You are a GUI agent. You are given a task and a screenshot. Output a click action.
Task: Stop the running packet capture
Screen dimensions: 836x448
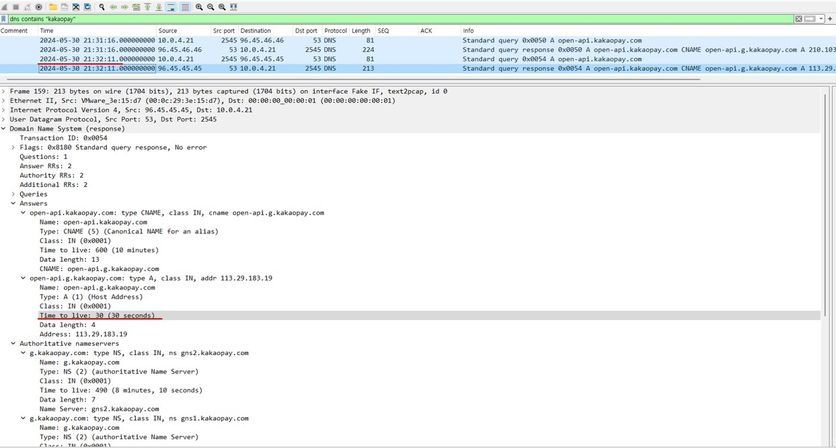[15, 7]
